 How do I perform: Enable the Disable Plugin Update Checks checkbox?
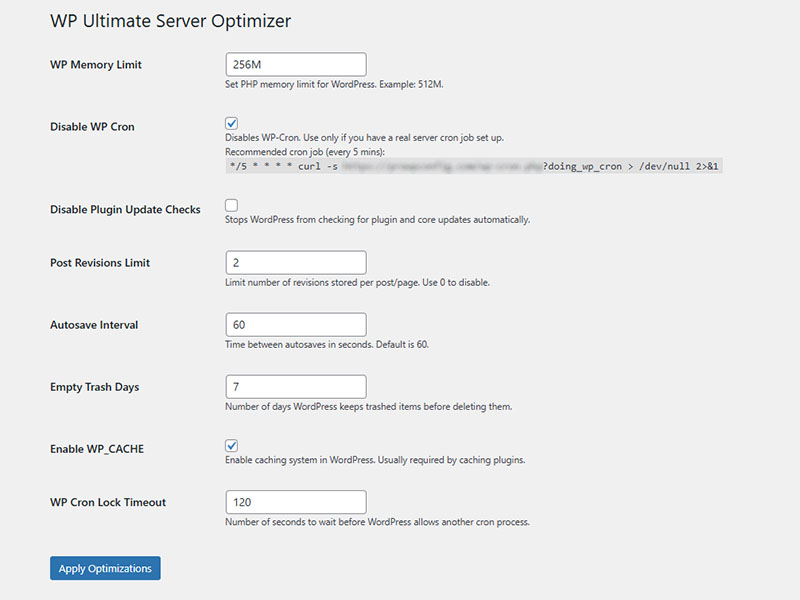tap(232, 205)
